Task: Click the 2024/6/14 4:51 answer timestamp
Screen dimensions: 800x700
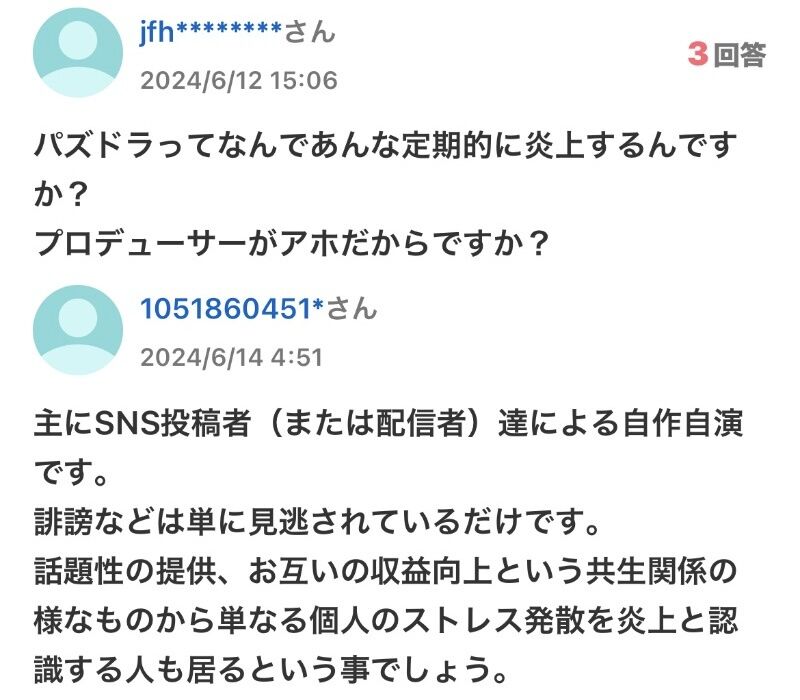Action: click(231, 357)
